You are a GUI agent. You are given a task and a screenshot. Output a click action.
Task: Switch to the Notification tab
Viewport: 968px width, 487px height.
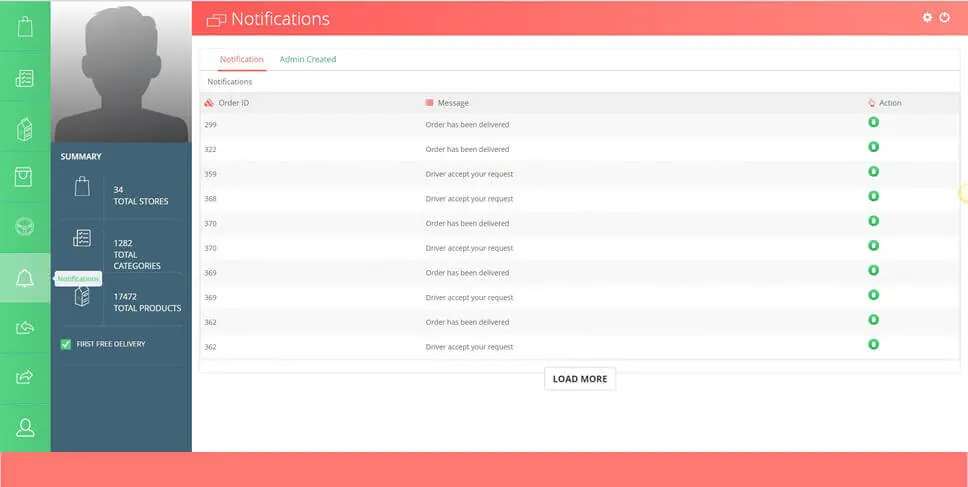coord(241,60)
